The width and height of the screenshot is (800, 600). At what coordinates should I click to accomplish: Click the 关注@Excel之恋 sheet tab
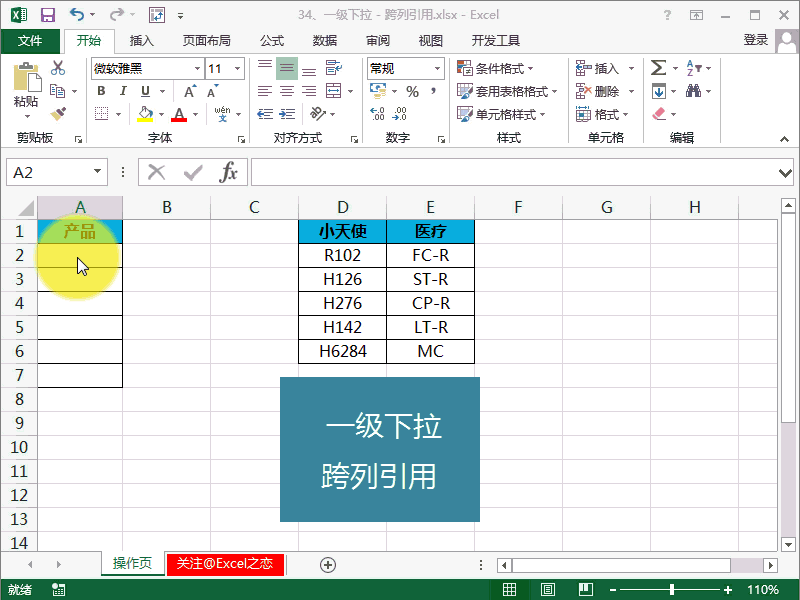pyautogui.click(x=224, y=564)
